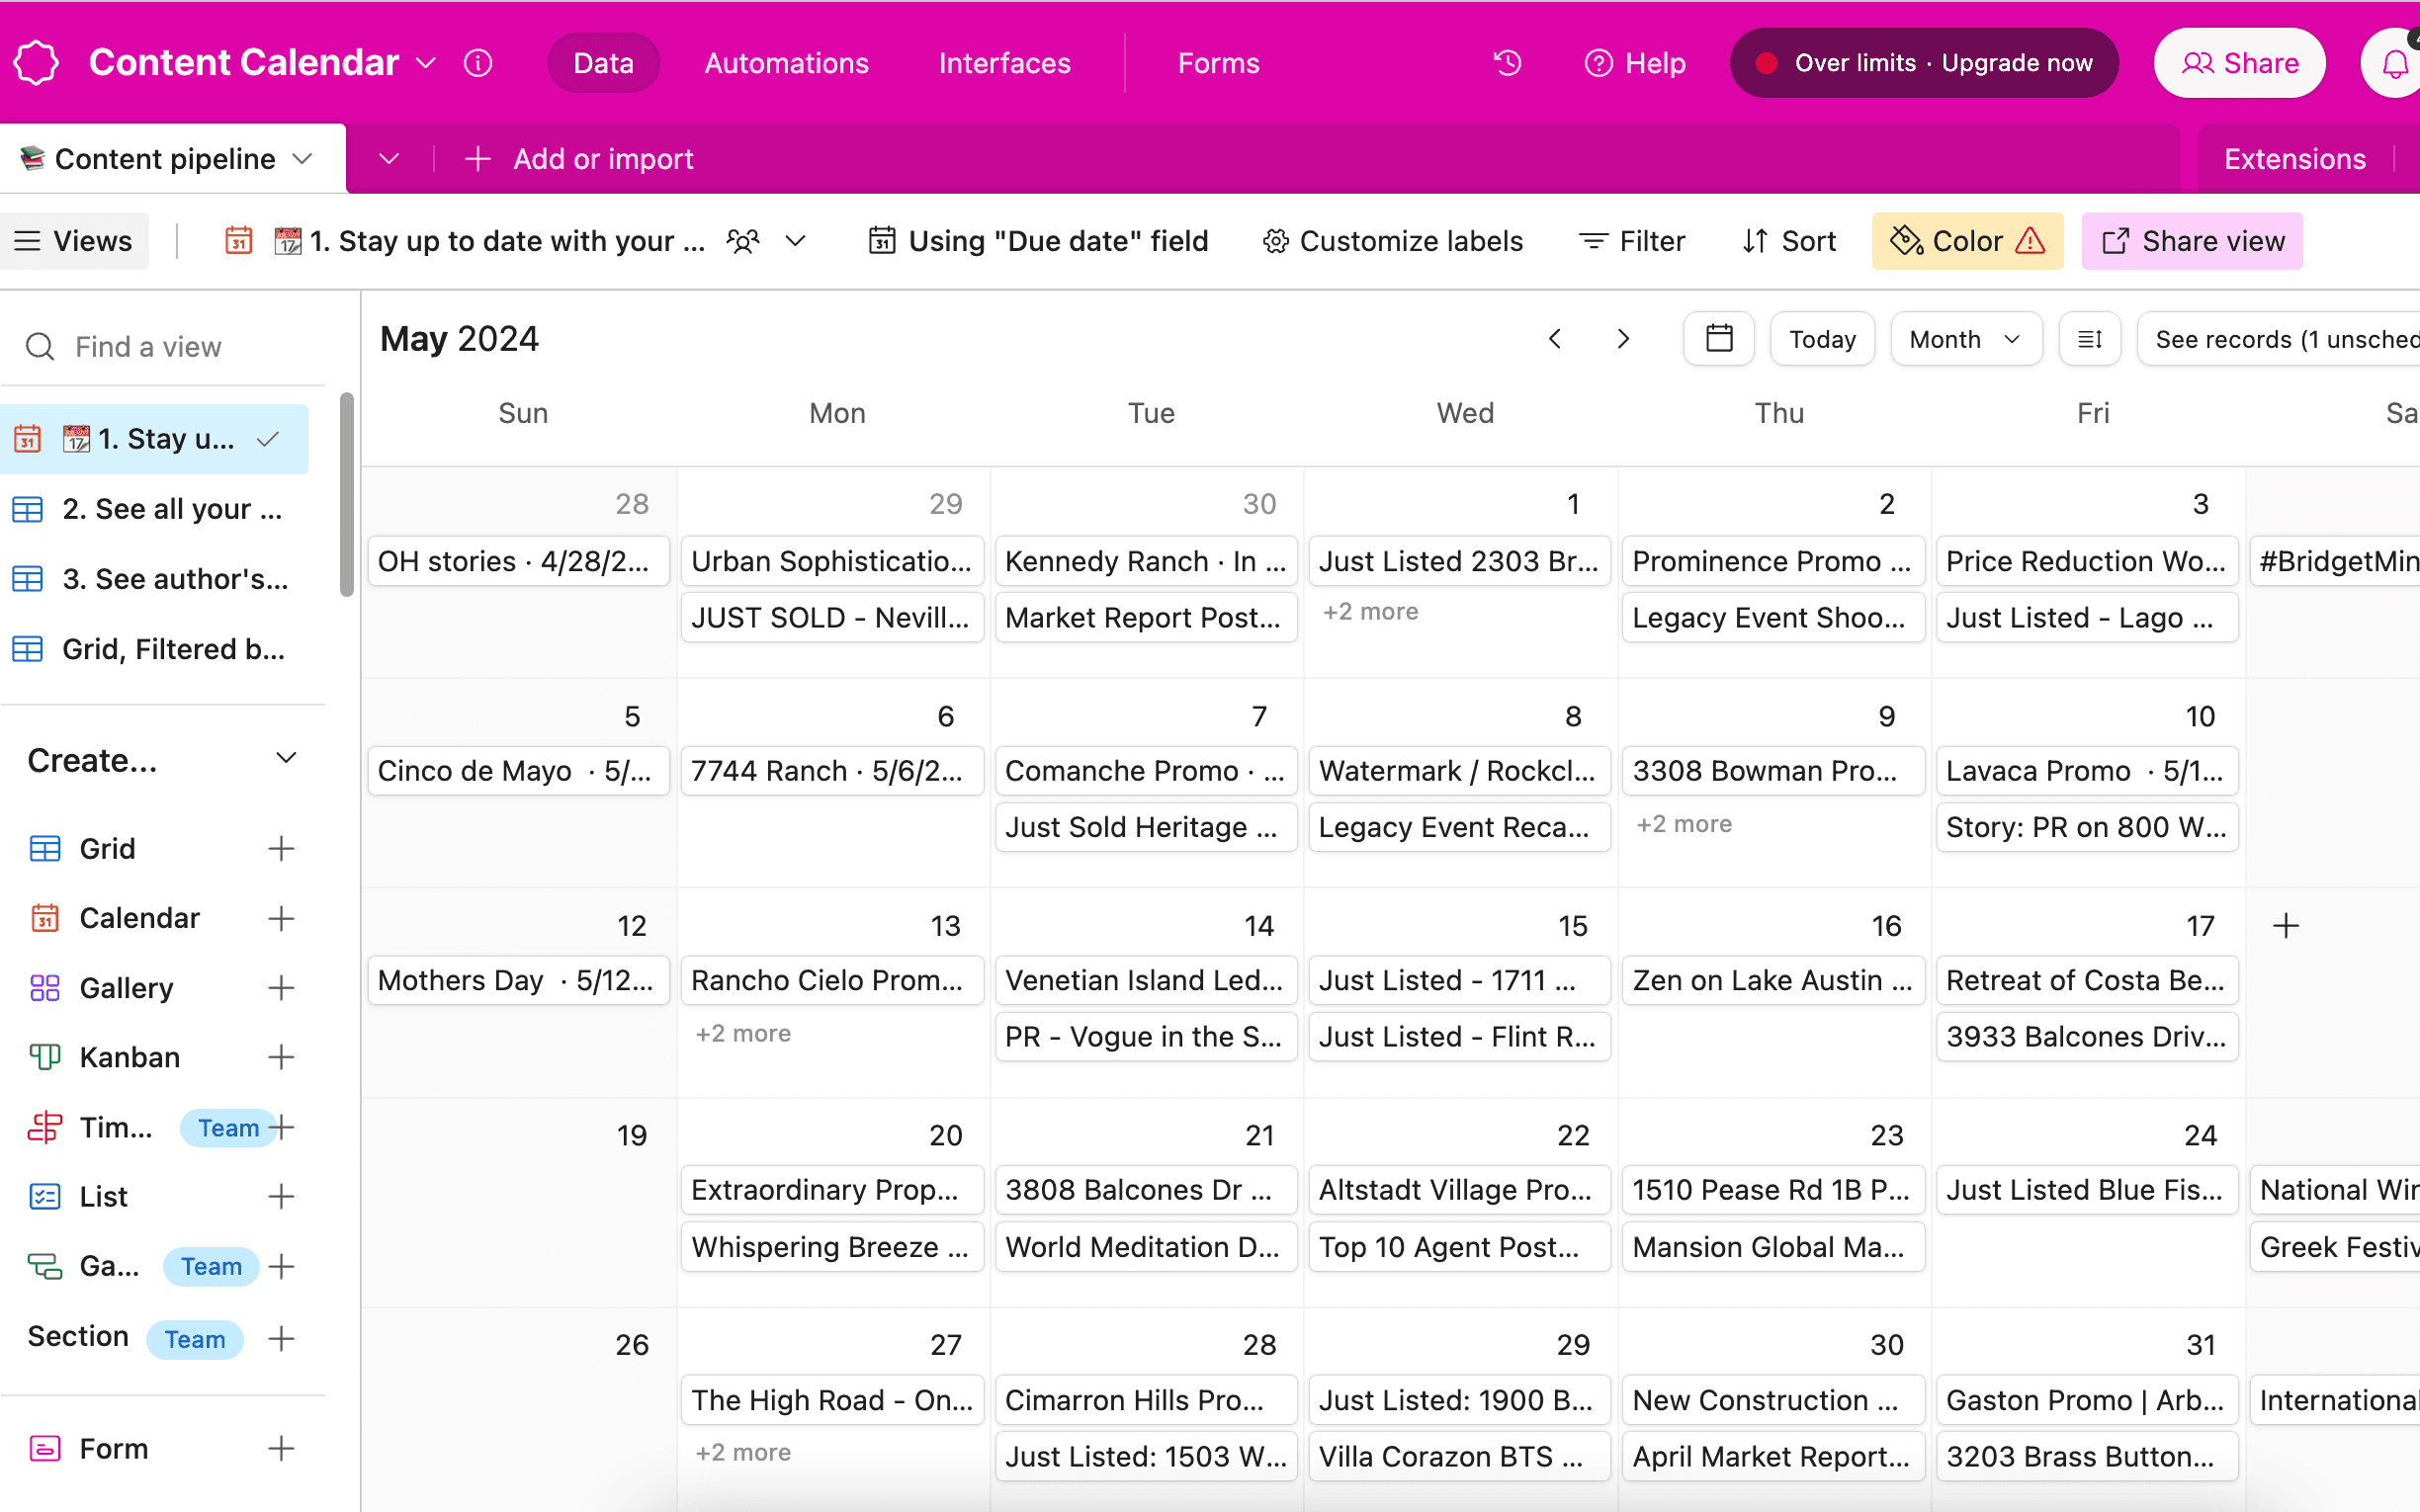The height and width of the screenshot is (1512, 2420).
Task: Add a new Kanban view
Action: coord(282,1057)
